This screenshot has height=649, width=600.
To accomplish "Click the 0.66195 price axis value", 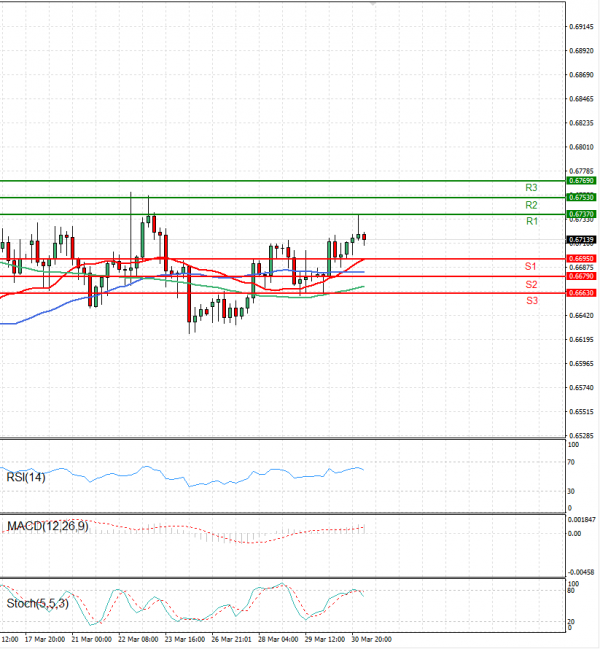I will coord(581,339).
